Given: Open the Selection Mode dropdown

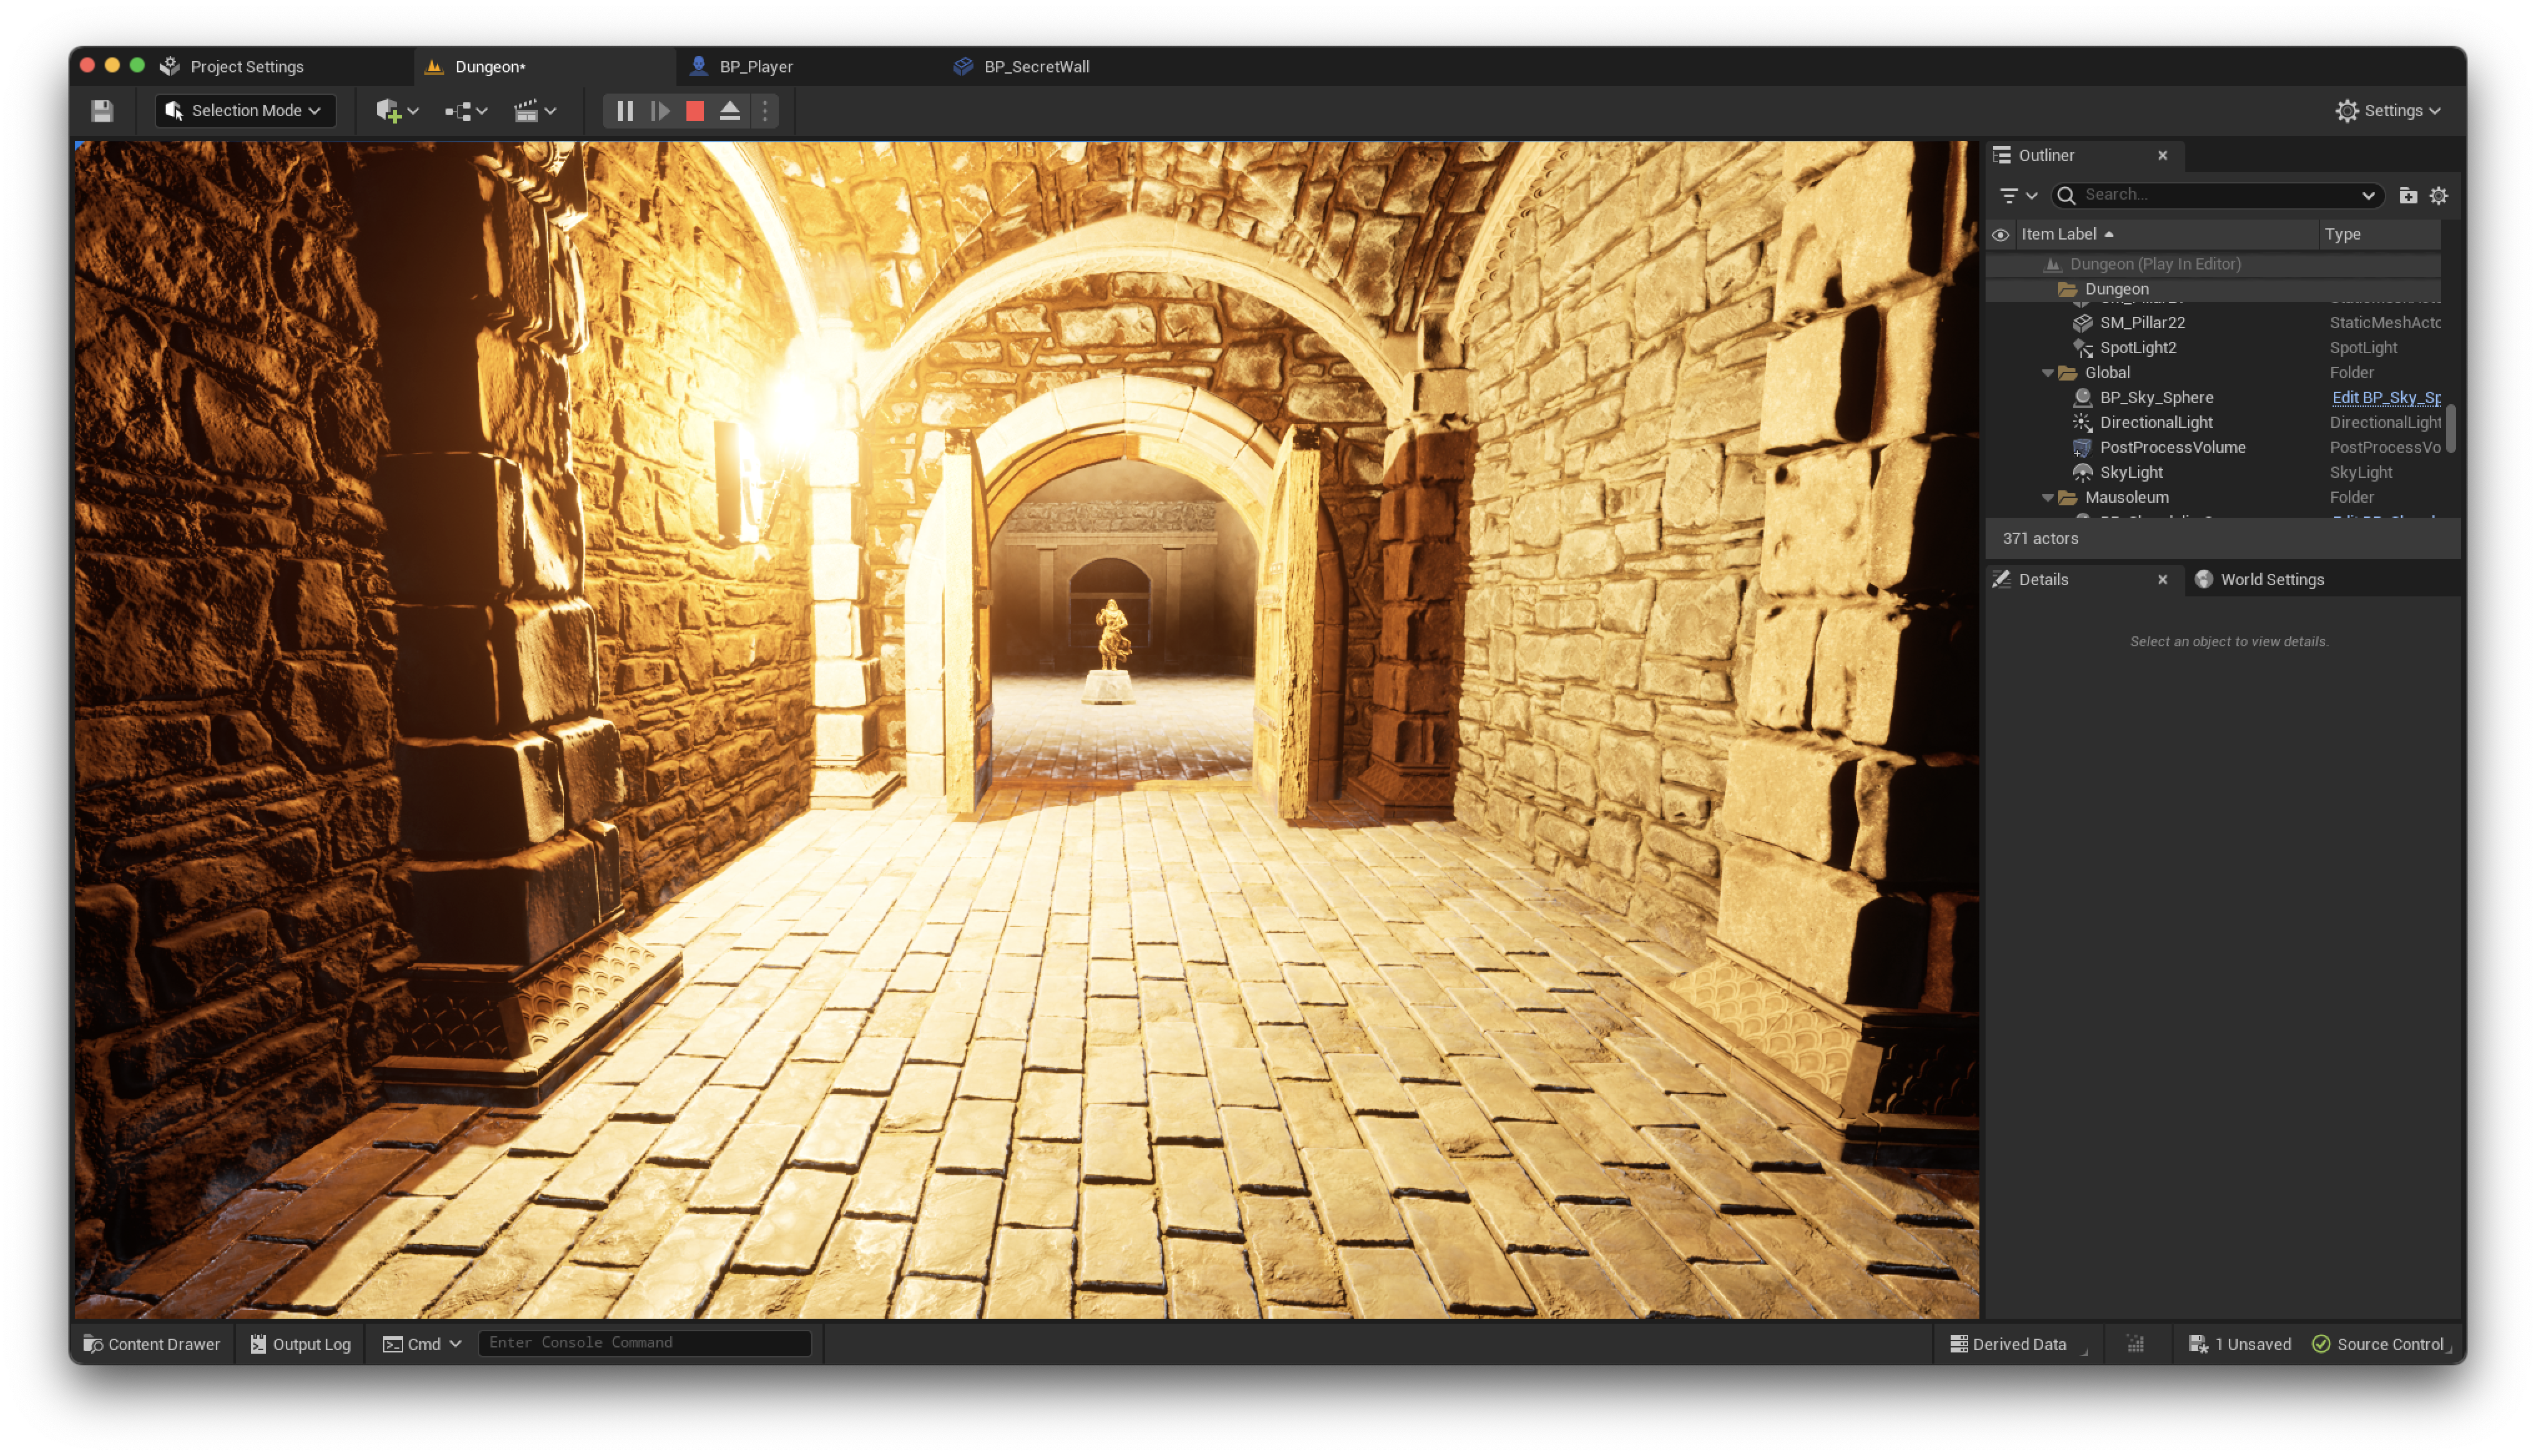Looking at the screenshot, I should click(246, 111).
